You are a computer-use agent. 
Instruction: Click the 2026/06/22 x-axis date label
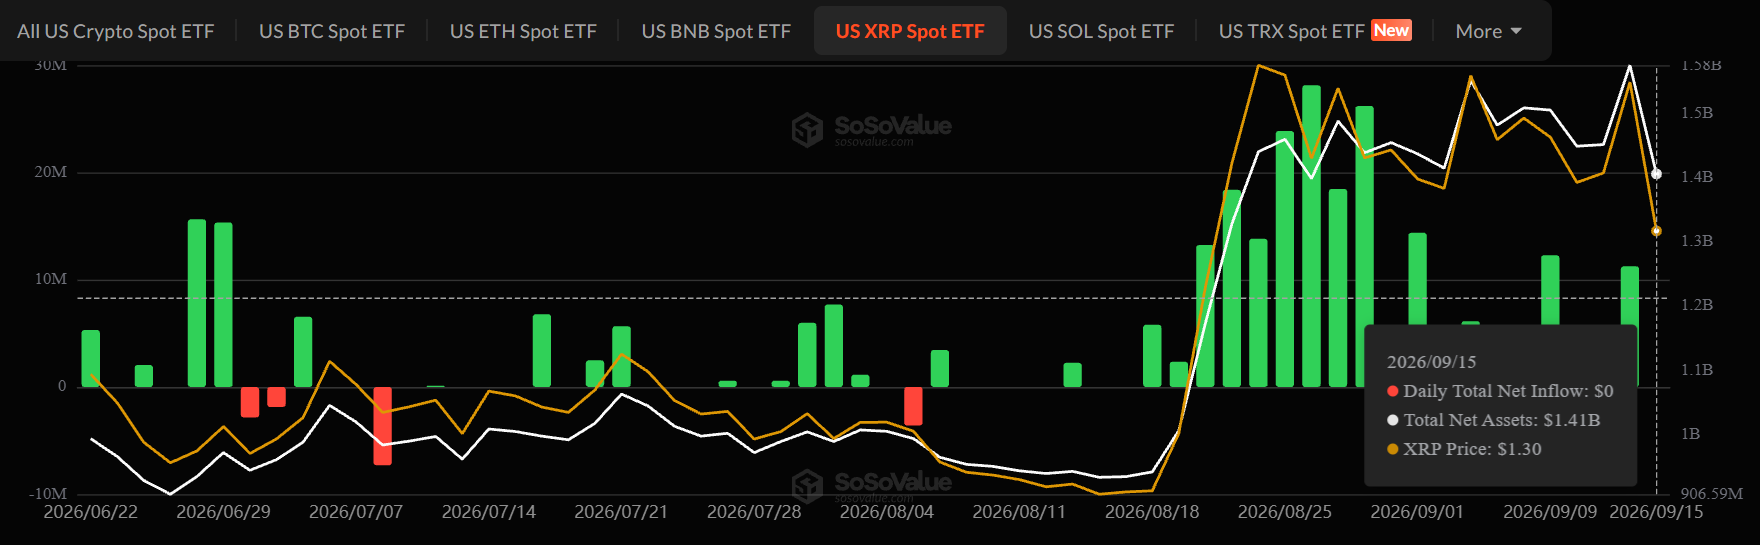pyautogui.click(x=91, y=512)
